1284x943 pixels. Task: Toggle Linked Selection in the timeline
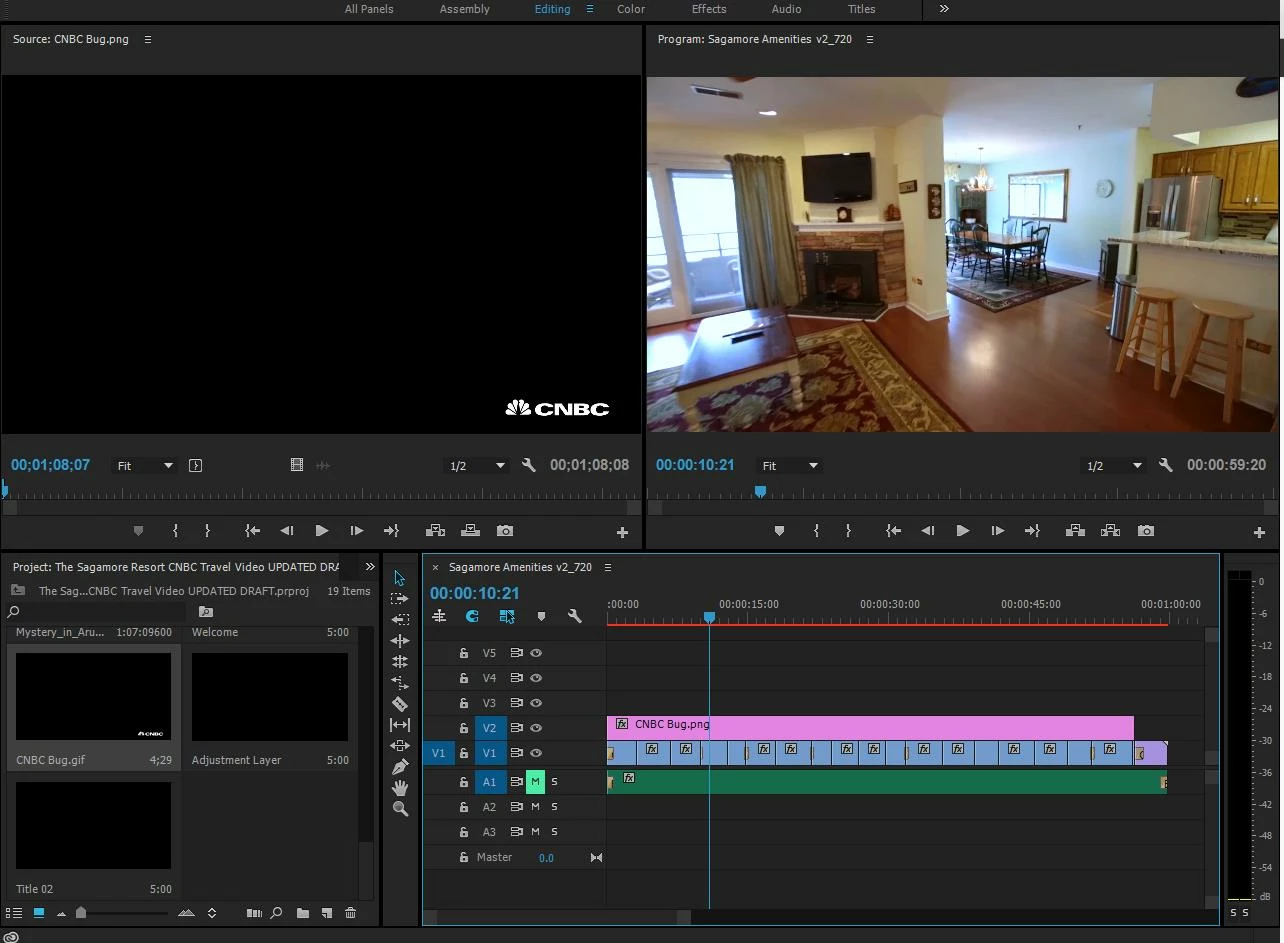pos(507,617)
